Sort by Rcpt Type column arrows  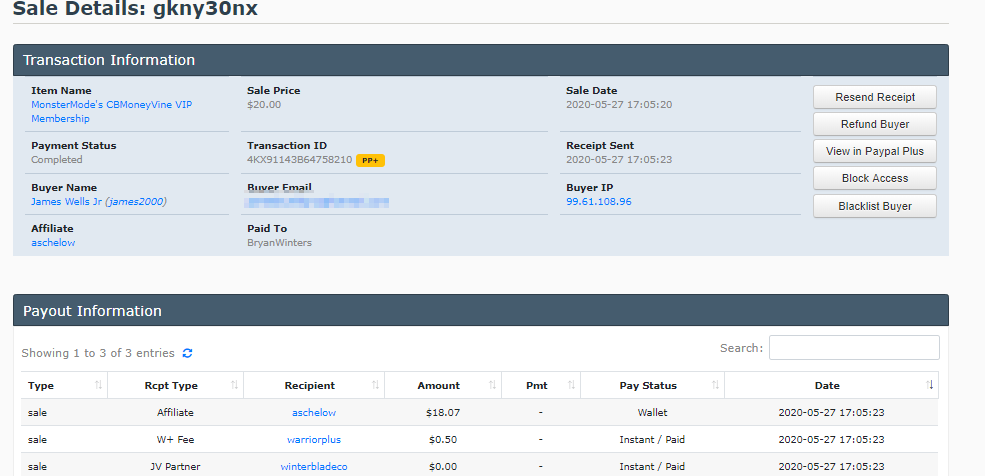coord(234,385)
